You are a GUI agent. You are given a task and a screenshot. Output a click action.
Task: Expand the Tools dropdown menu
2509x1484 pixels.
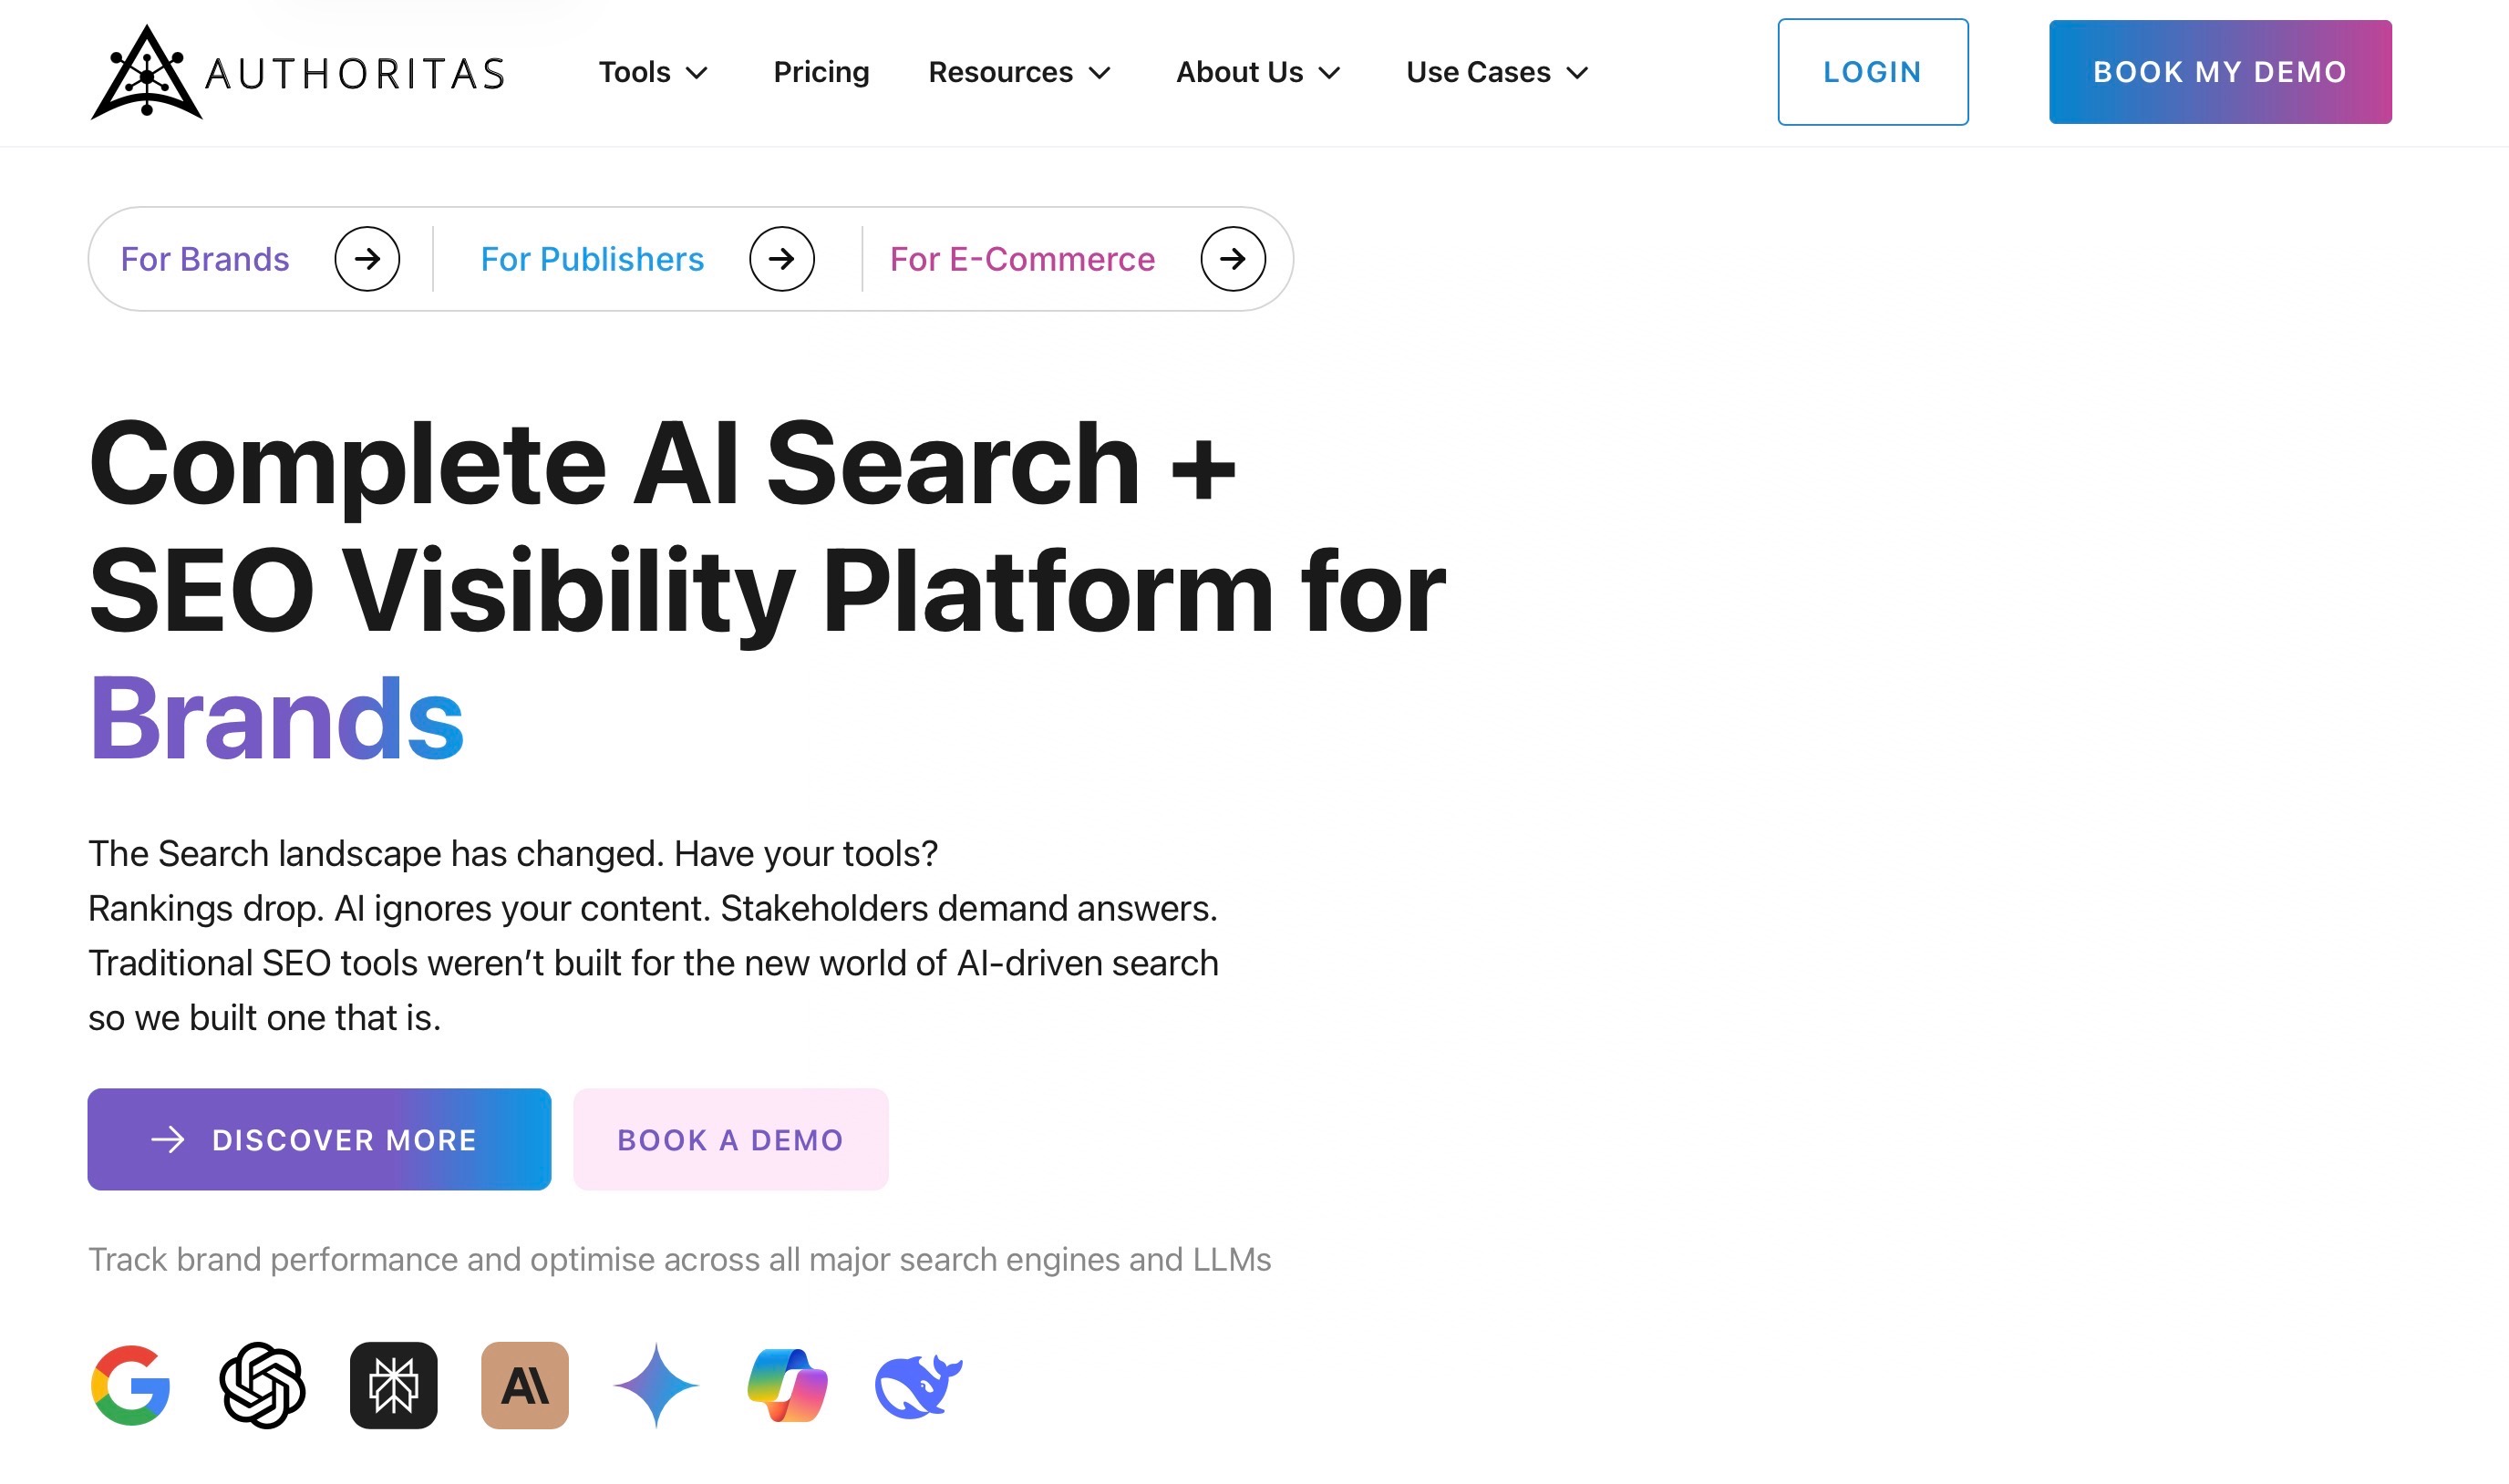[652, 72]
